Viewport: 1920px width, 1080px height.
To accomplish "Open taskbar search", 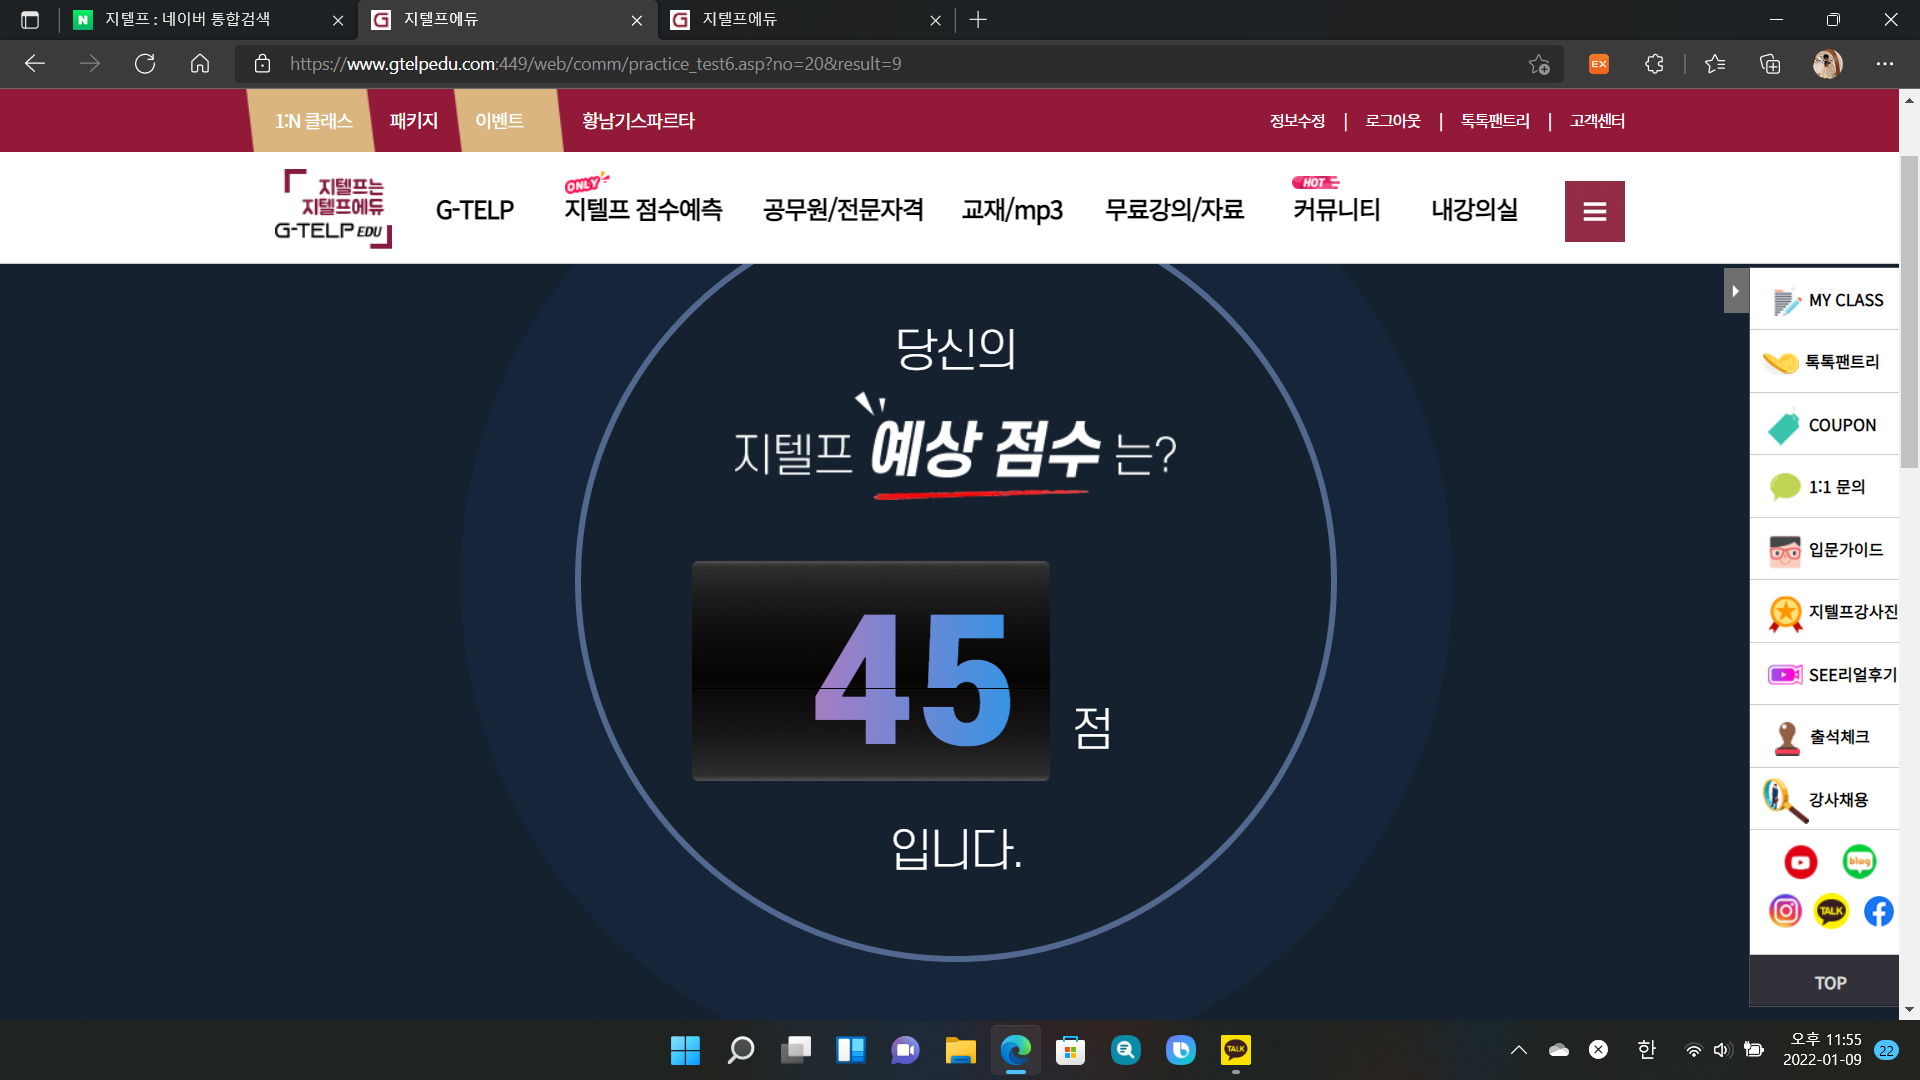I will click(740, 1050).
